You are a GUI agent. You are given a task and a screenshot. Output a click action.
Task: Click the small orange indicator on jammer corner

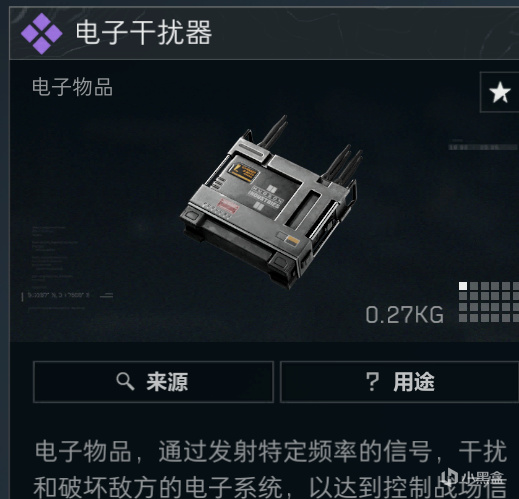(293, 239)
